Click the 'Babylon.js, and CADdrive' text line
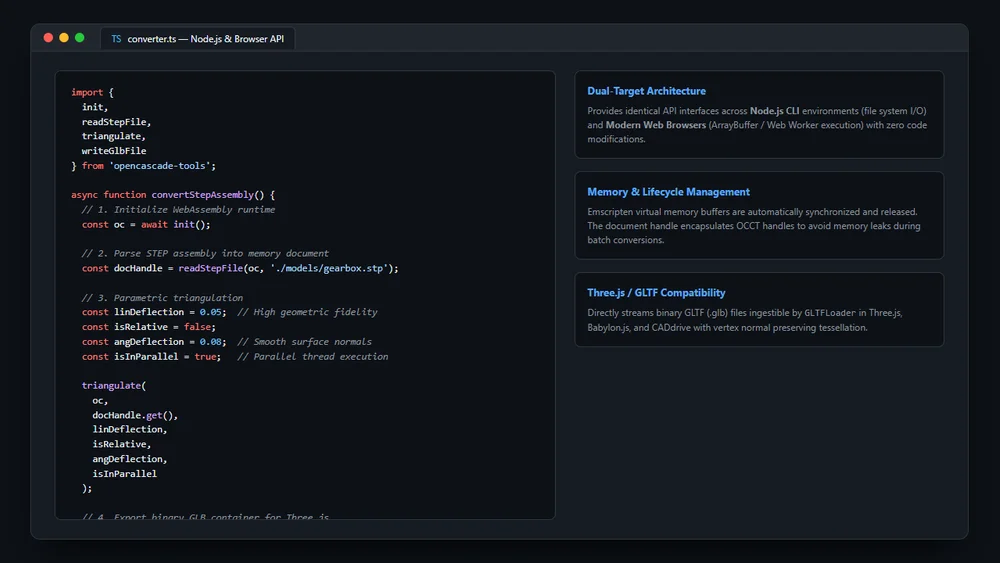 [x=727, y=328]
